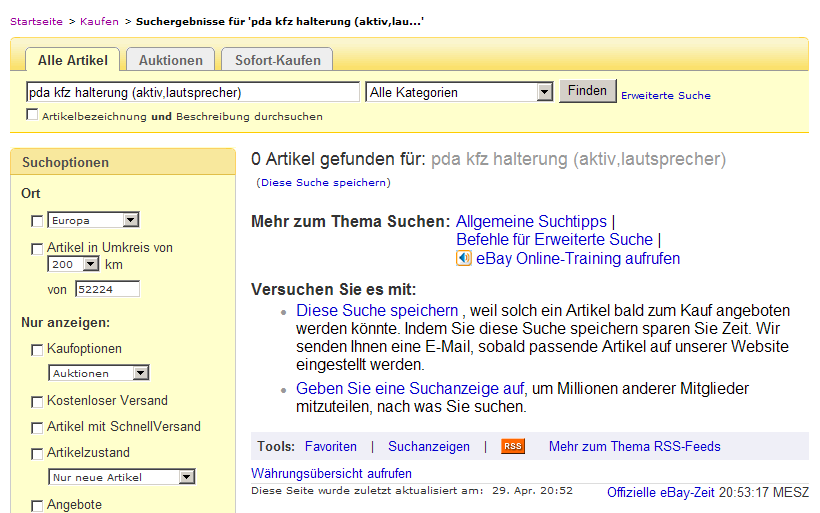Go to Startseite breadcrumb link
This screenshot has width=820, height=513.
[x=36, y=21]
